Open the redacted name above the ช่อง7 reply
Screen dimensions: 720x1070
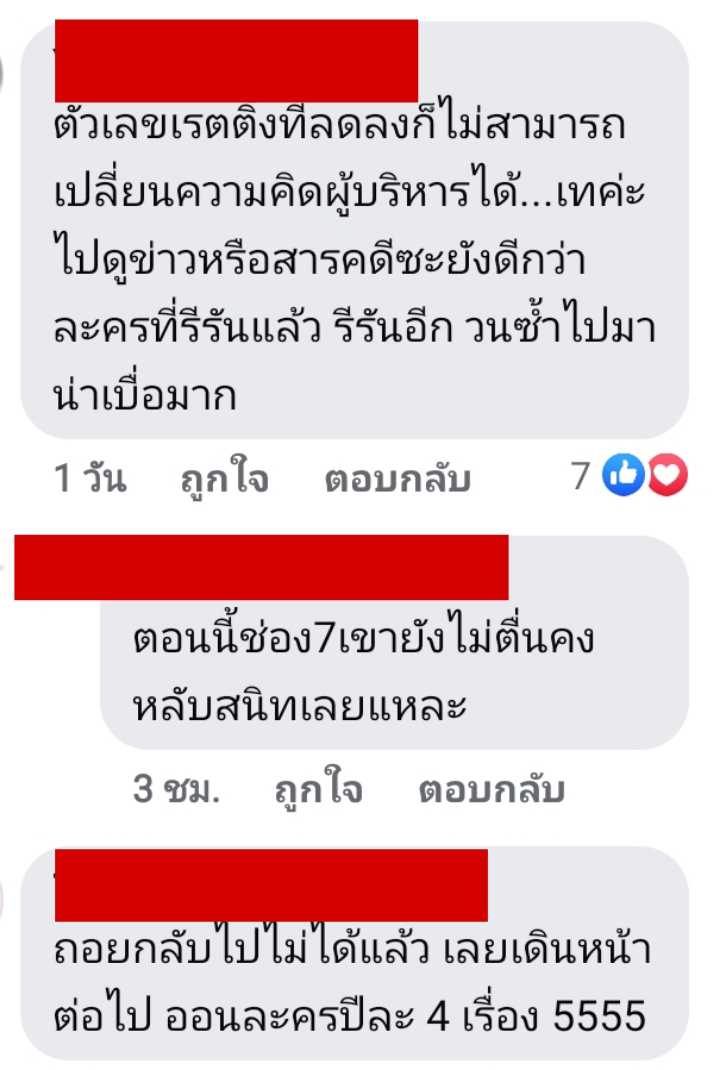[261, 568]
